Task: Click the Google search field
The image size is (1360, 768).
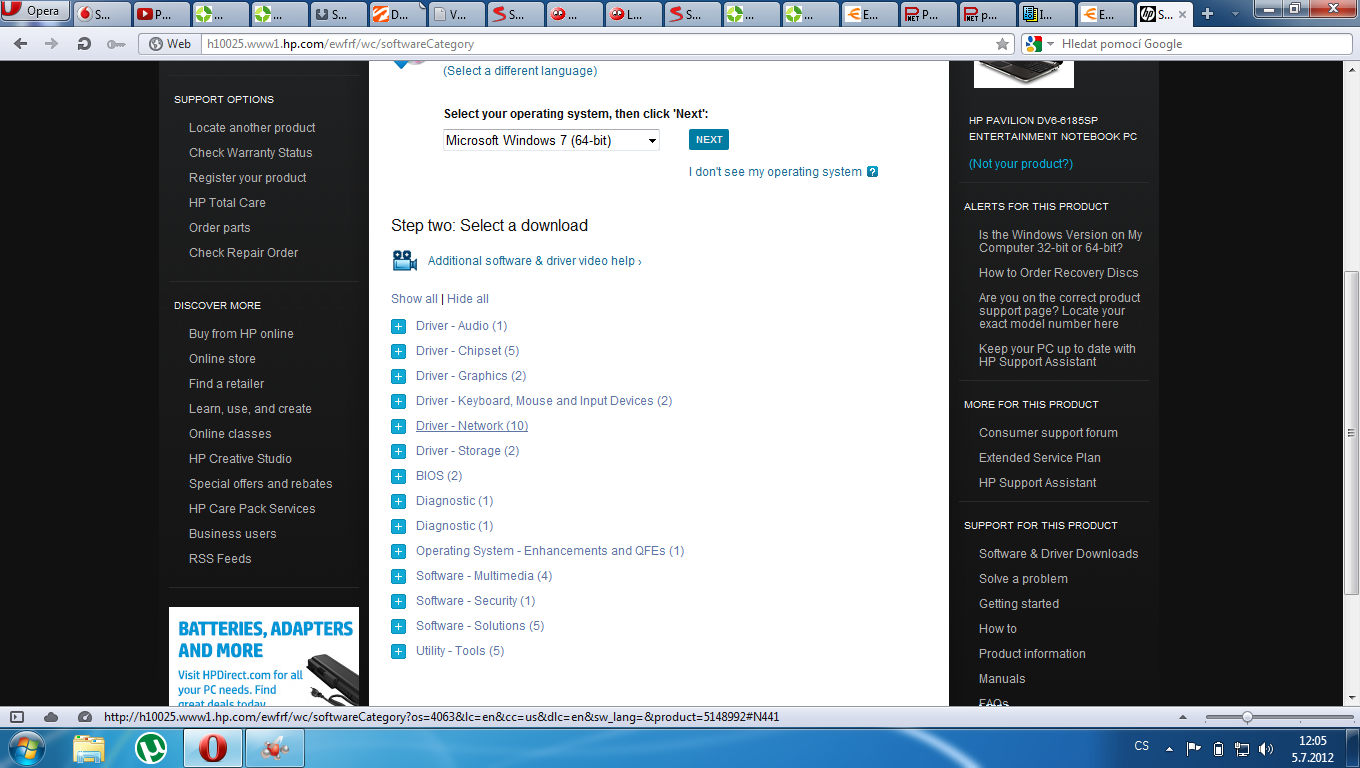Action: pyautogui.click(x=1205, y=44)
